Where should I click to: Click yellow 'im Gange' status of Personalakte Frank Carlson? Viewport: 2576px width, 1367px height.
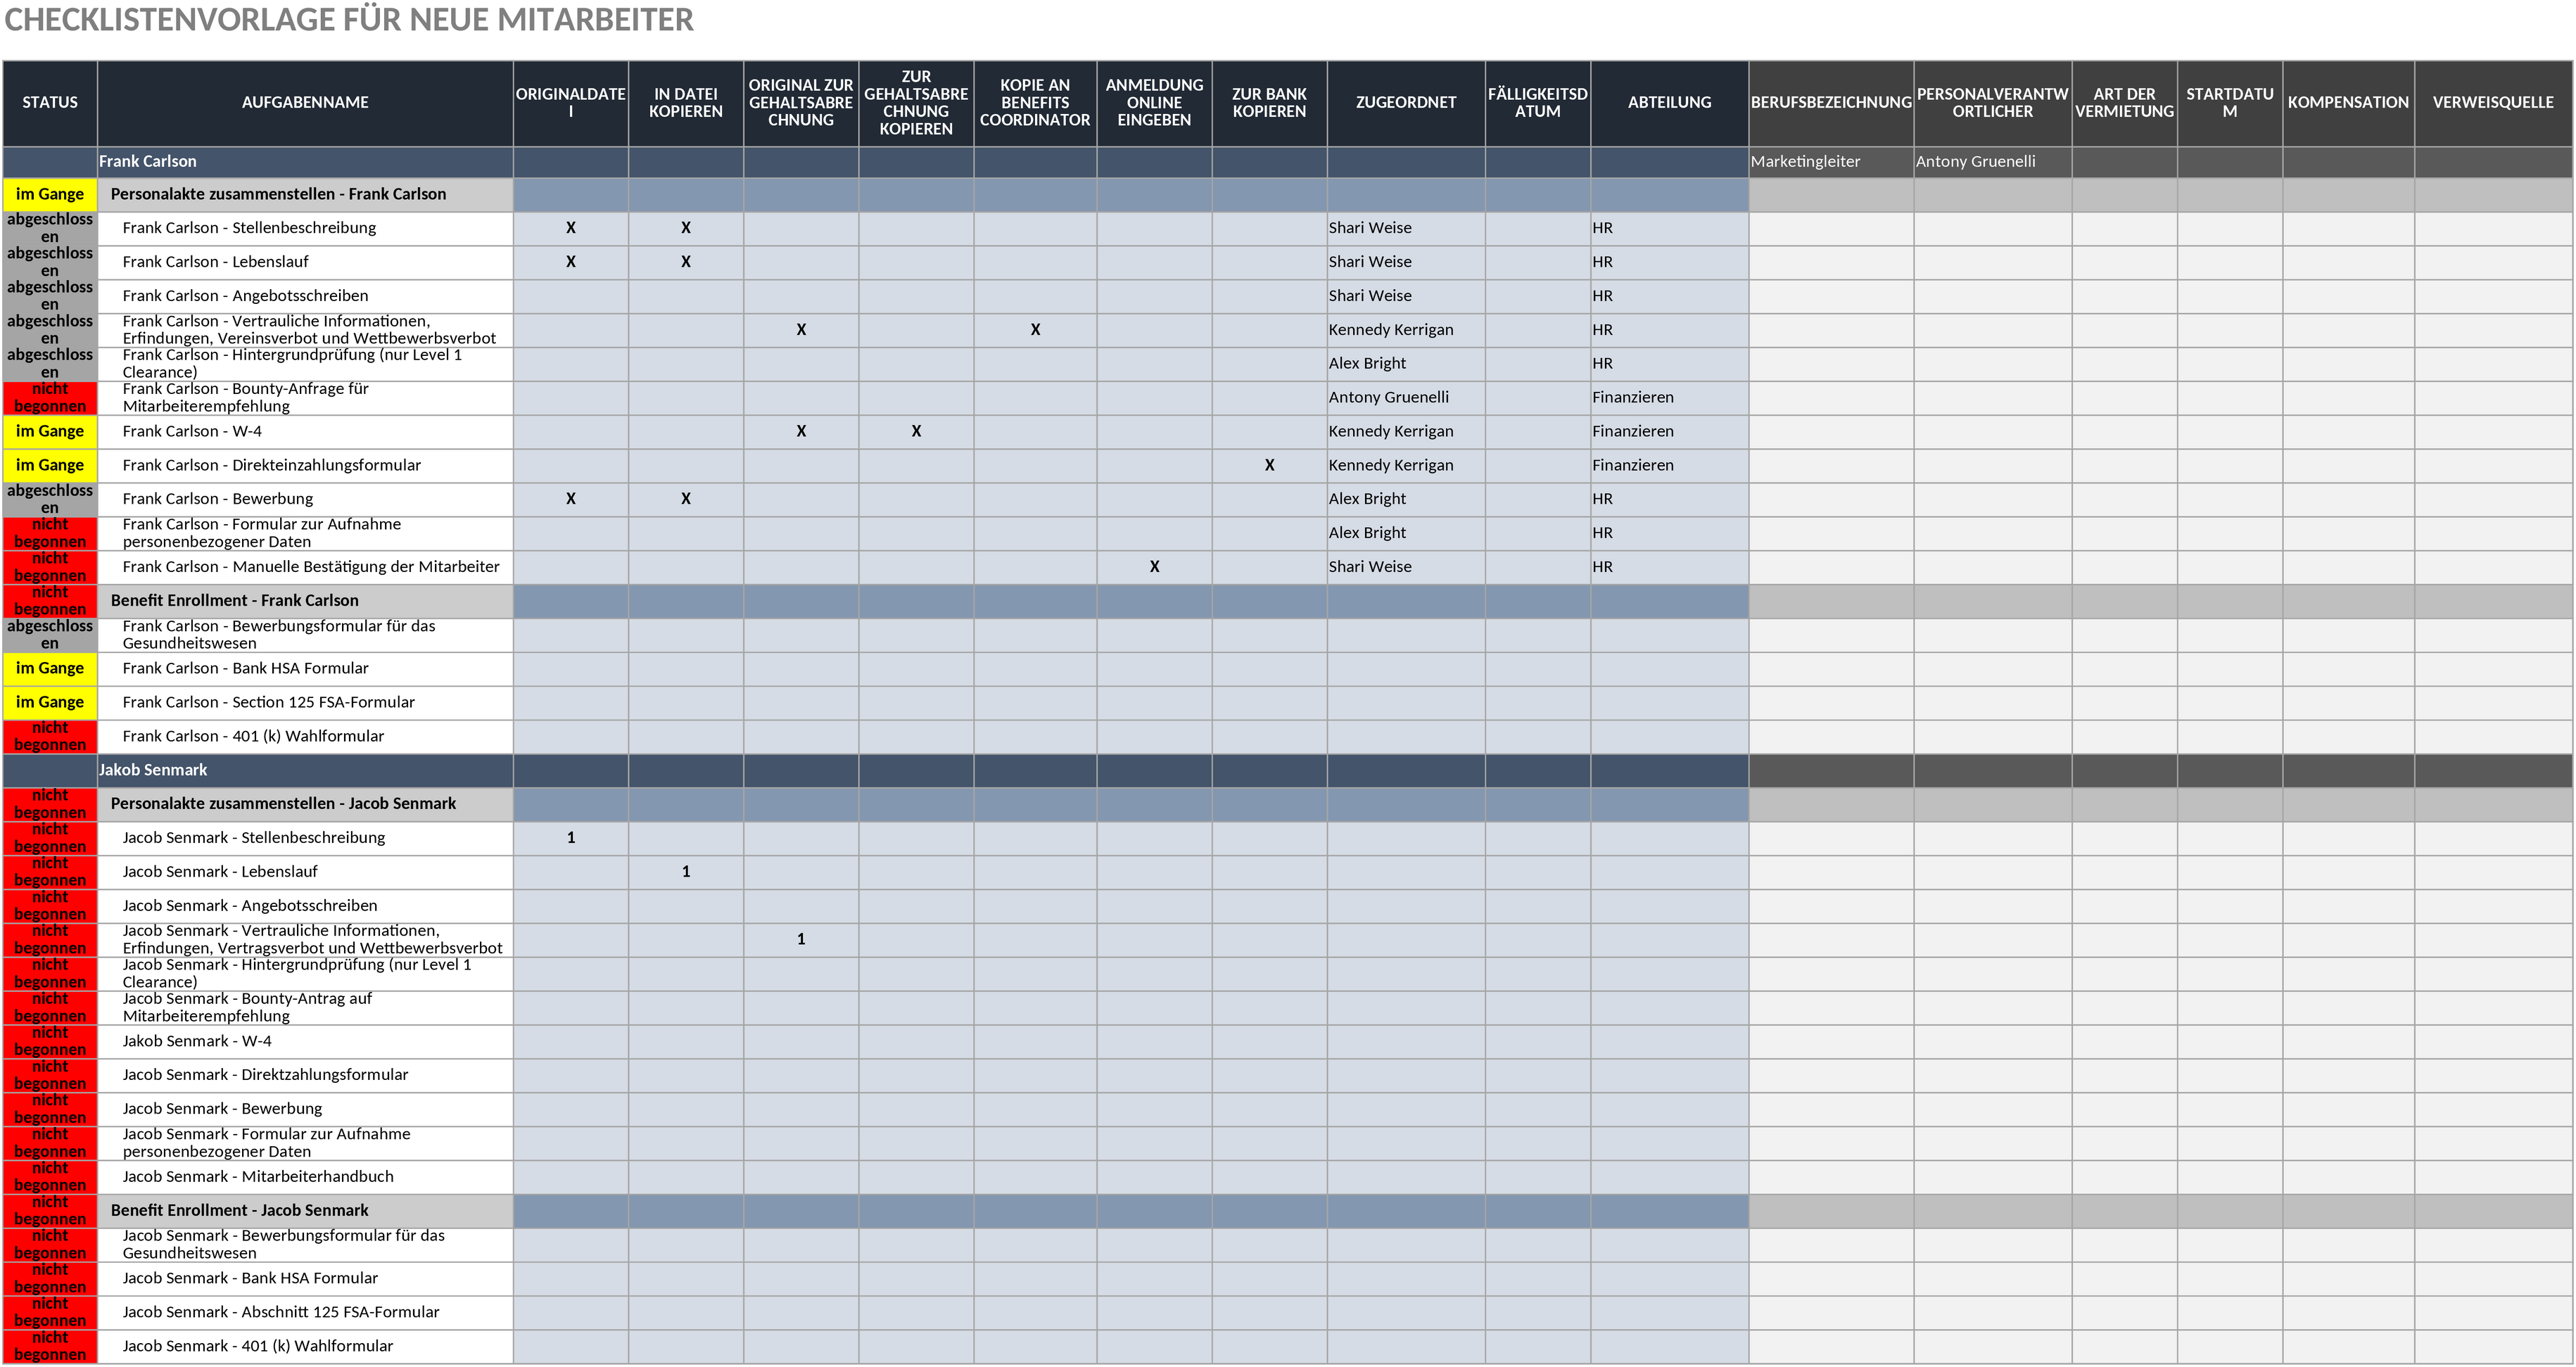50,195
